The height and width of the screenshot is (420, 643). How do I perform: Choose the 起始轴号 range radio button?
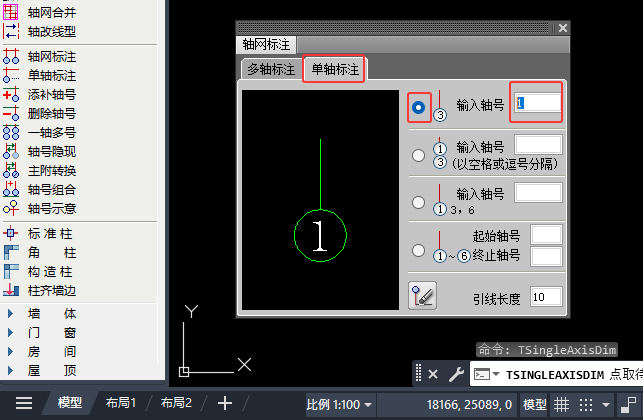(x=418, y=250)
